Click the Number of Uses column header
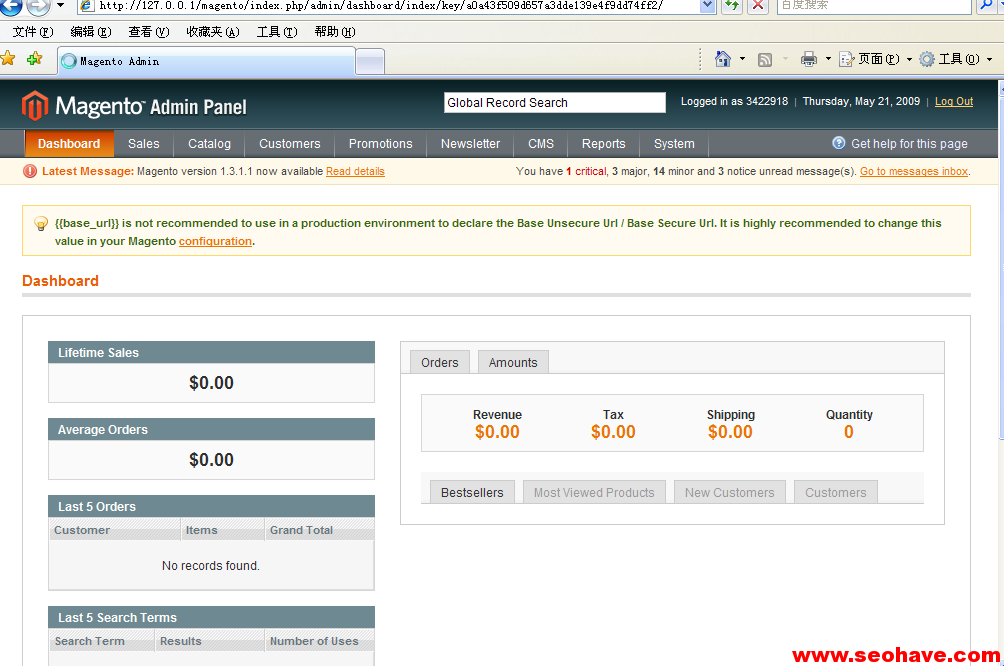The width and height of the screenshot is (1004, 666). [320, 641]
